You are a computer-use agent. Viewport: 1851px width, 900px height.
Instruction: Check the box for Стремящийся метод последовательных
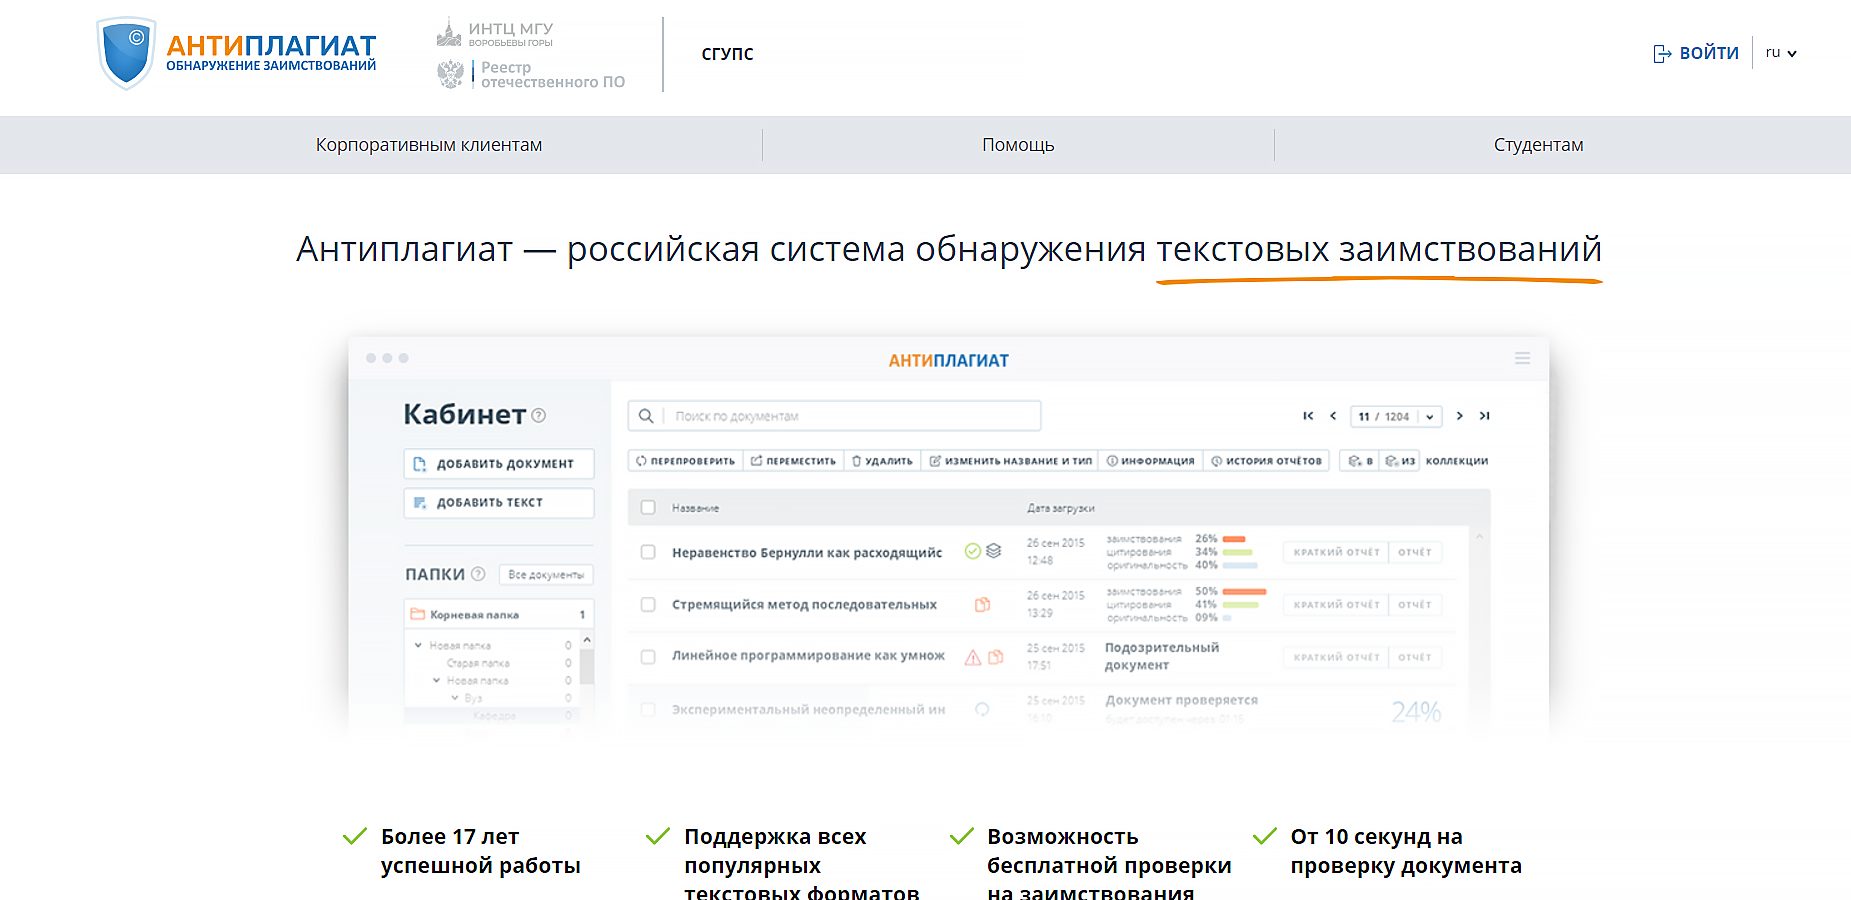pos(648,604)
